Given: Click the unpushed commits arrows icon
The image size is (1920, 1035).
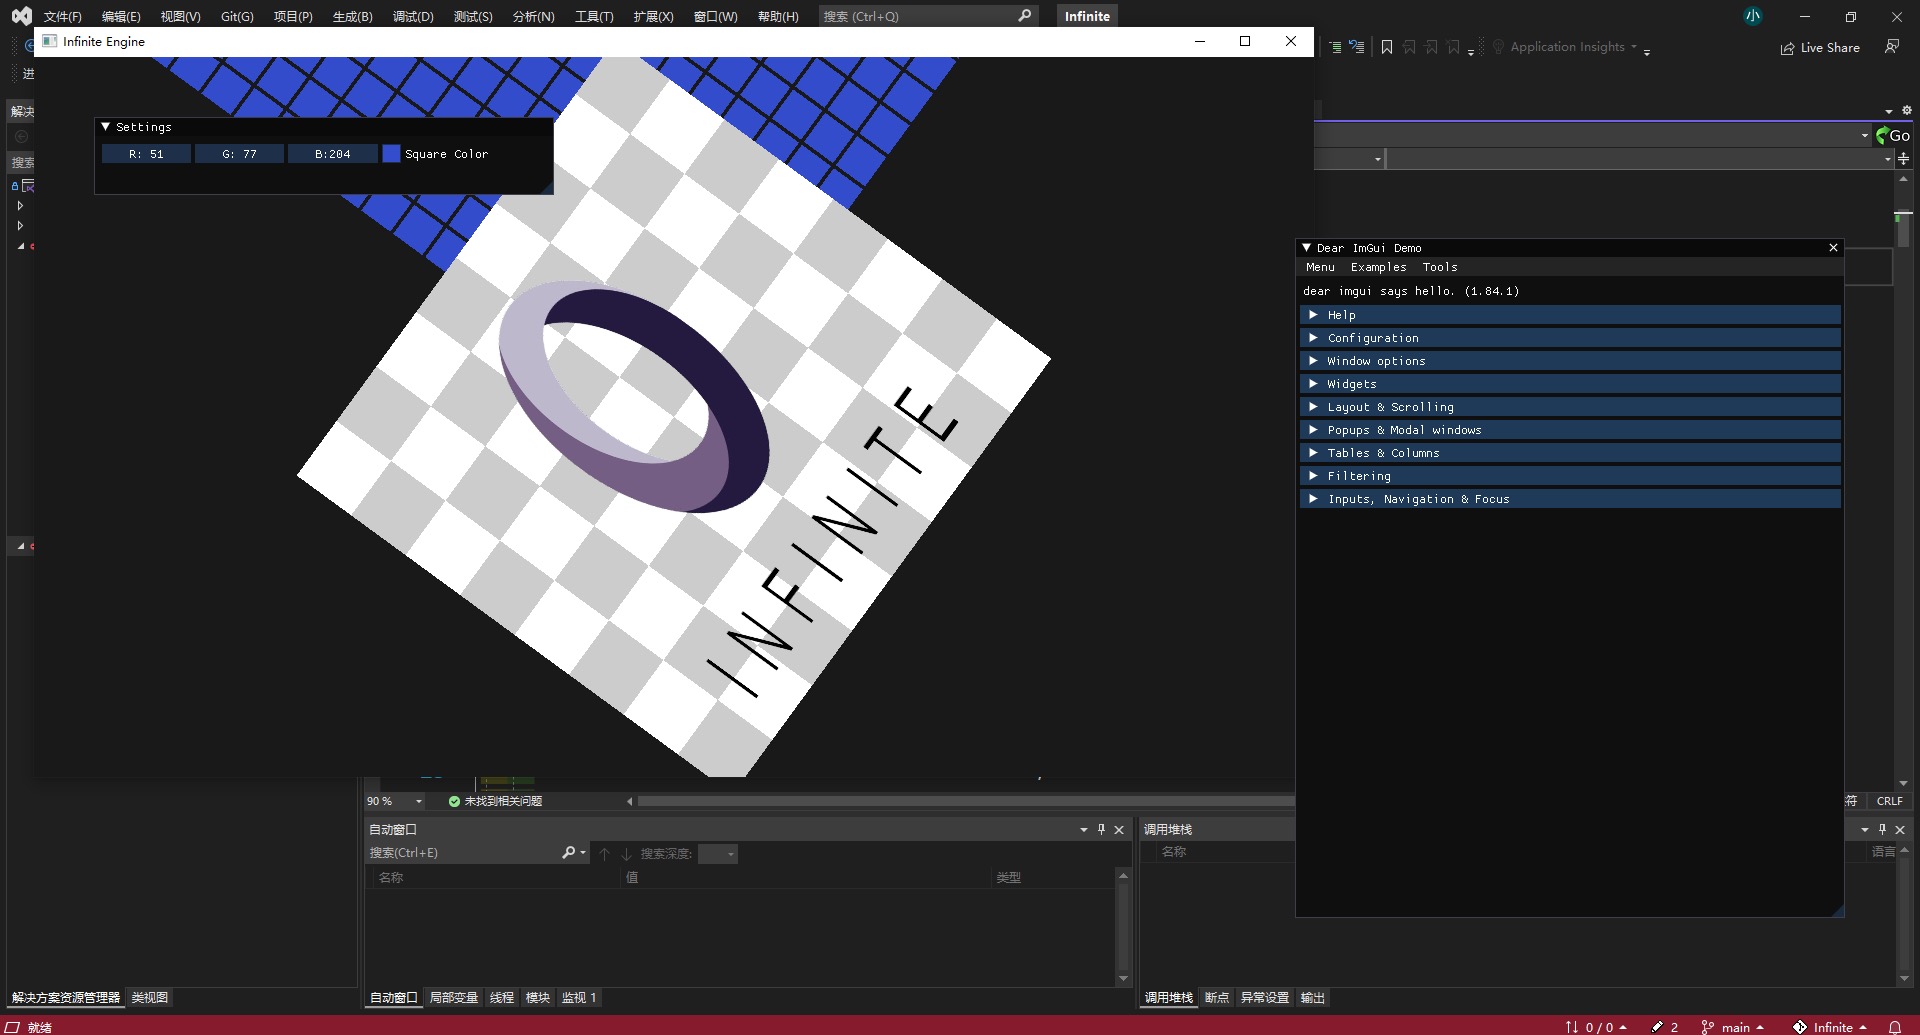Looking at the screenshot, I should pyautogui.click(x=1572, y=1027).
